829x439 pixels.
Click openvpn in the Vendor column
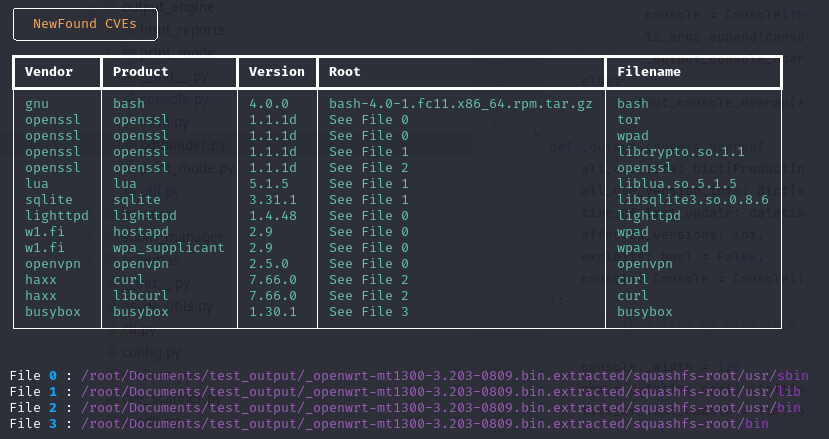click(53, 263)
